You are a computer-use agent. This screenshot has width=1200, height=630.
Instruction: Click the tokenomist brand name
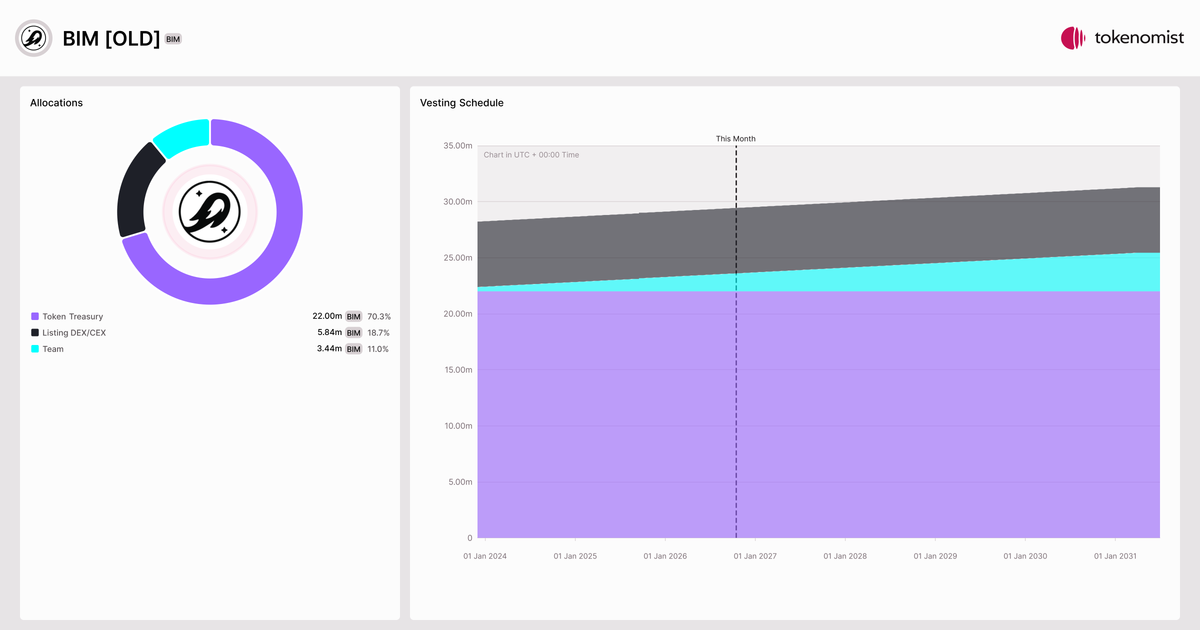(1139, 38)
